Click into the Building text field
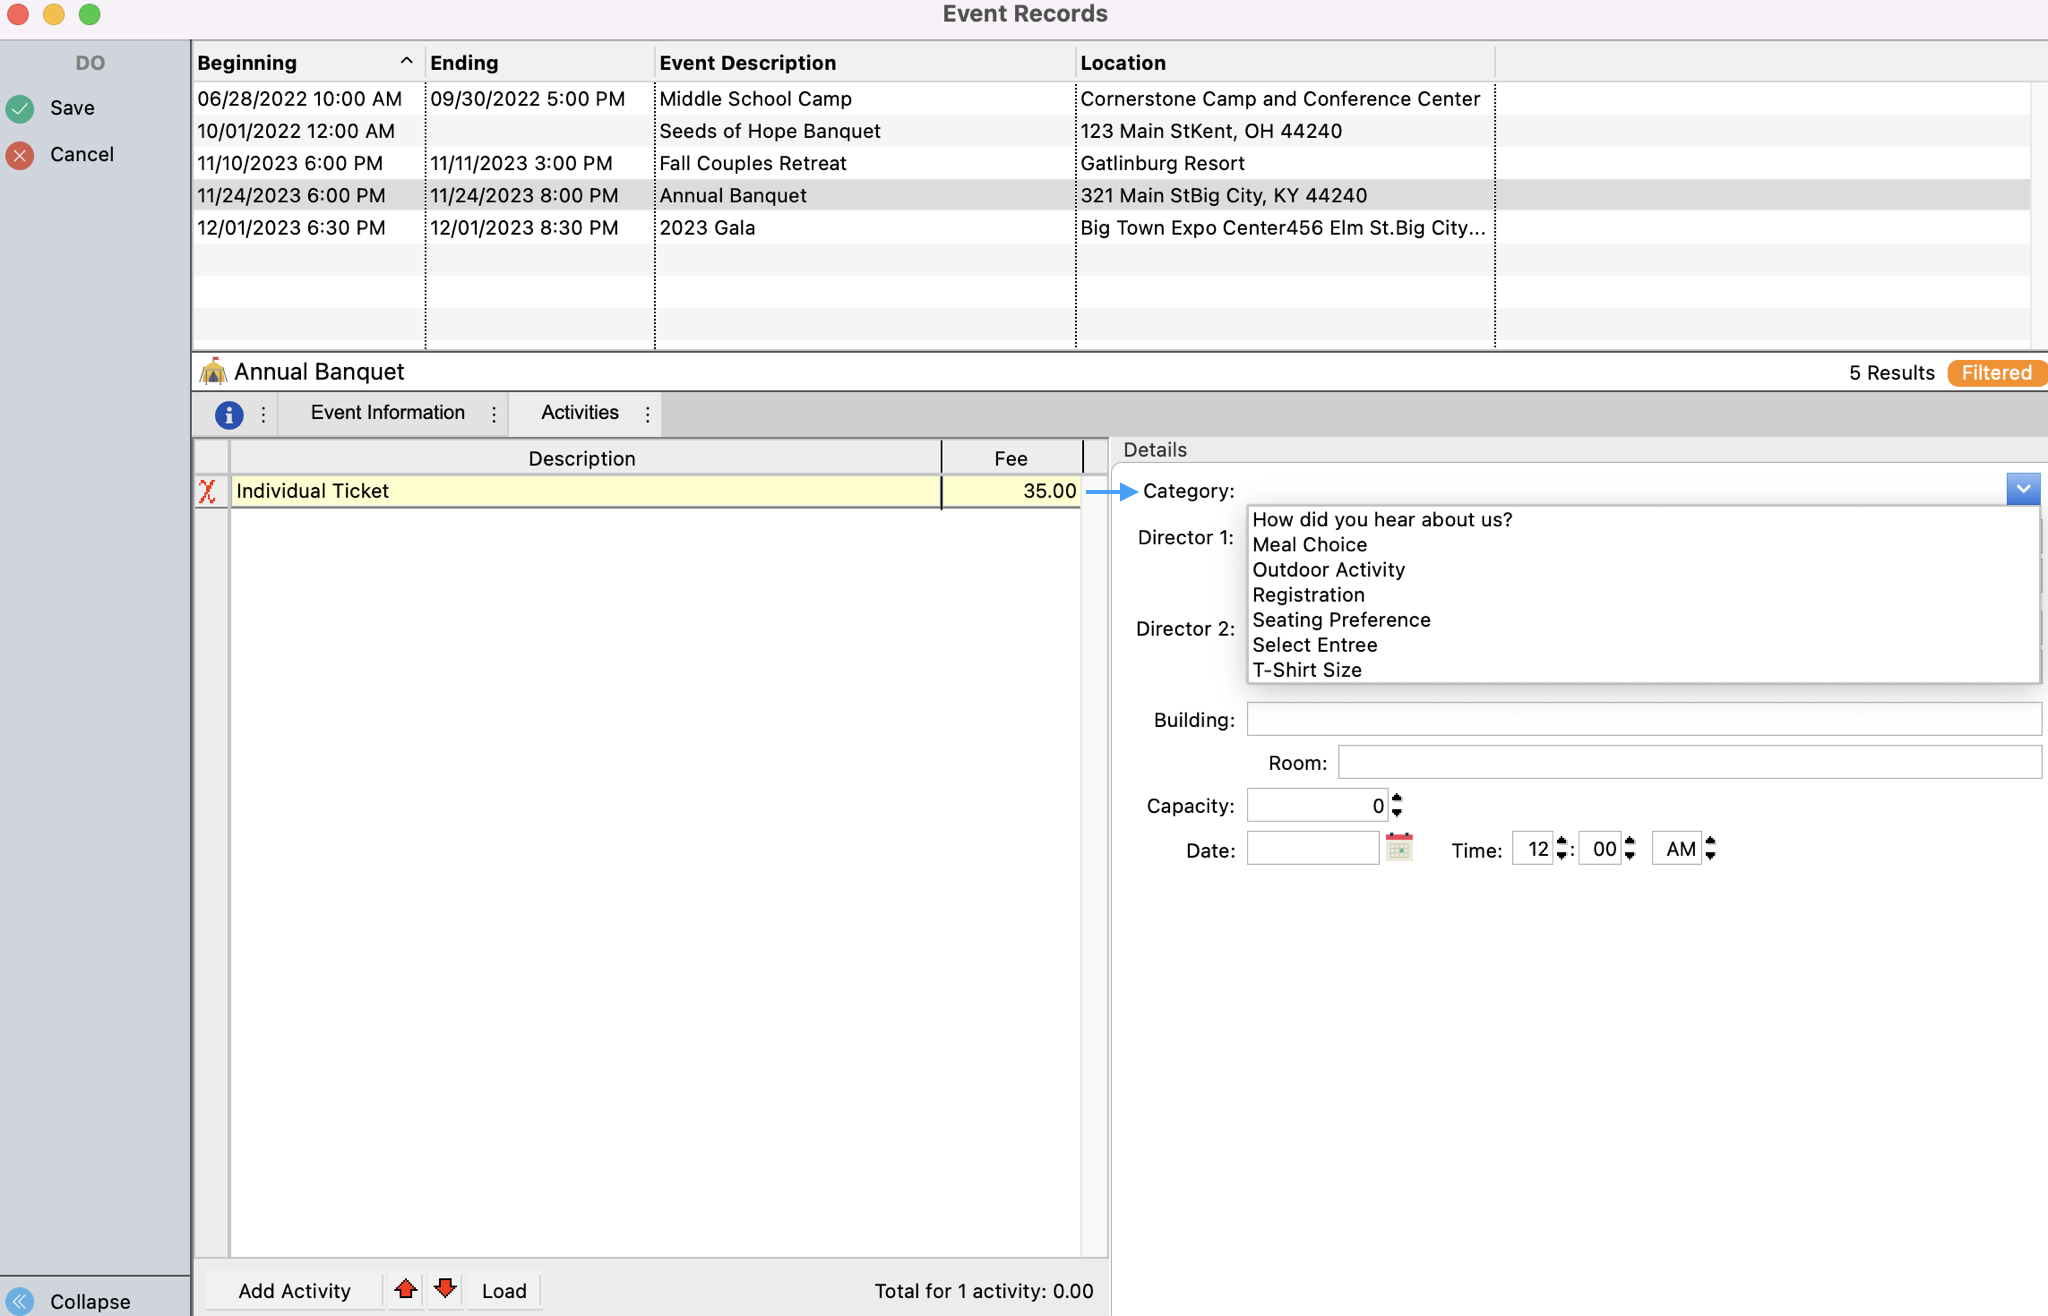This screenshot has height=1316, width=2048. pos(1643,719)
